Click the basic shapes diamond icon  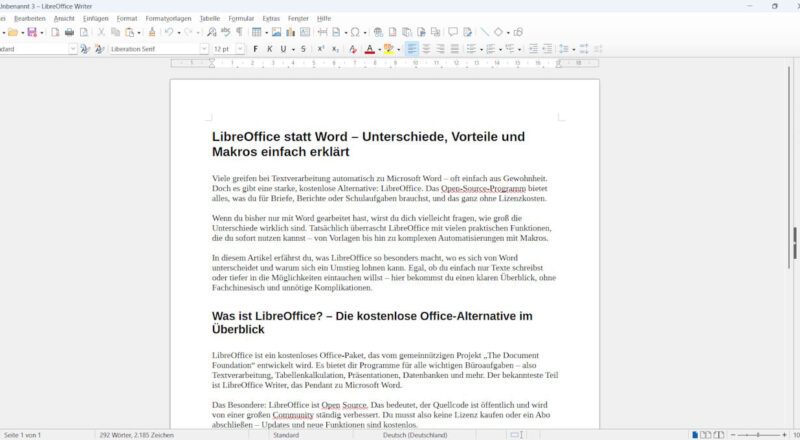pos(498,32)
